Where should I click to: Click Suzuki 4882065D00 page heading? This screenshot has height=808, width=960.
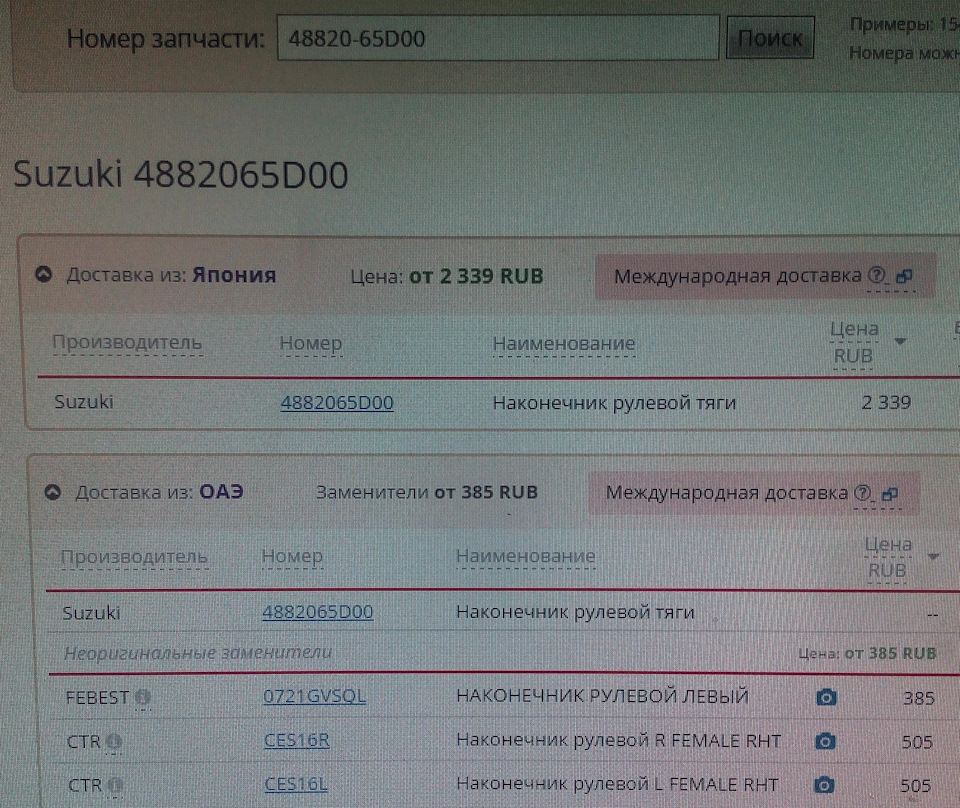pos(181,174)
